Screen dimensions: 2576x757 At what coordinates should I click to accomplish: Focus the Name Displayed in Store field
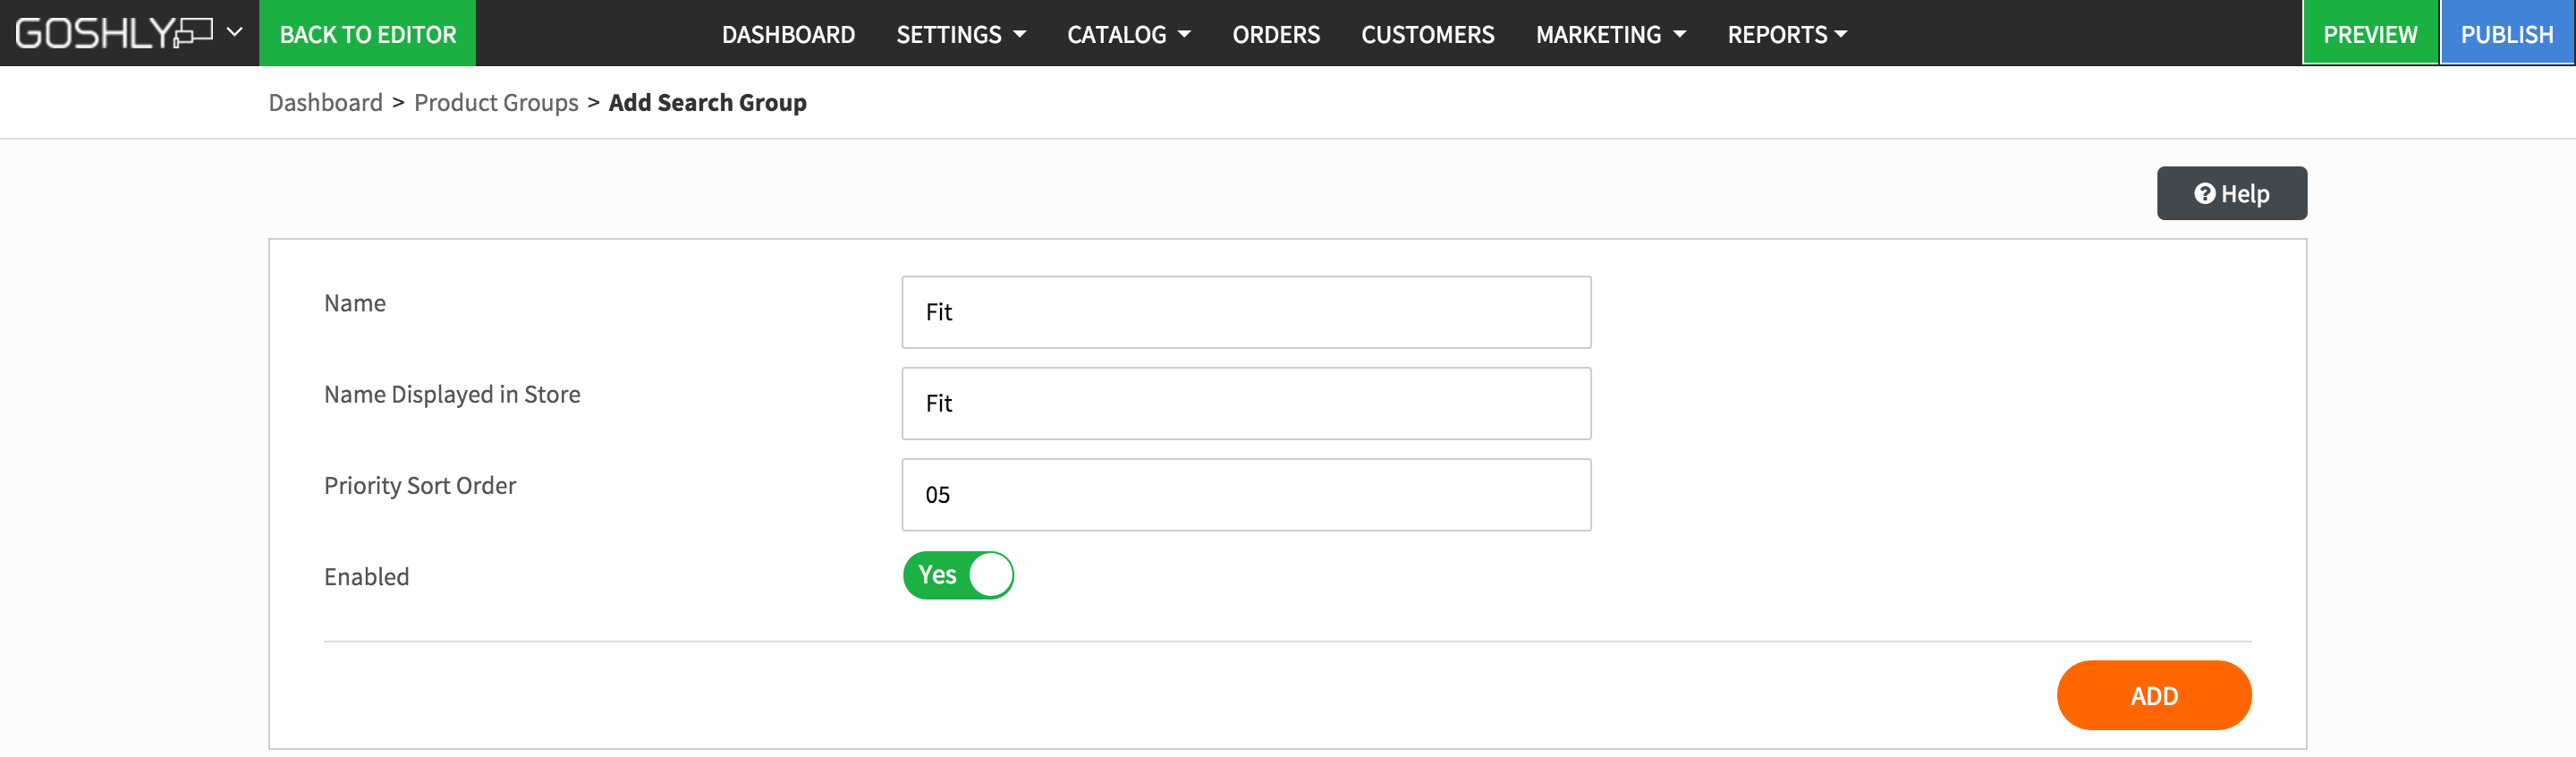[1246, 403]
